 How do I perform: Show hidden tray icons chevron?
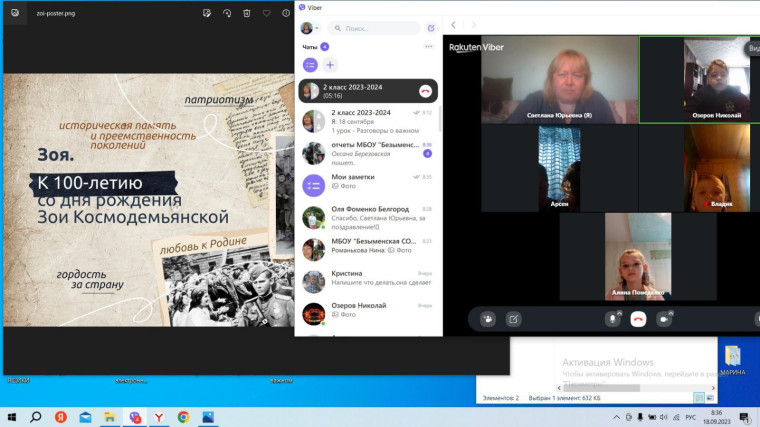click(x=616, y=417)
